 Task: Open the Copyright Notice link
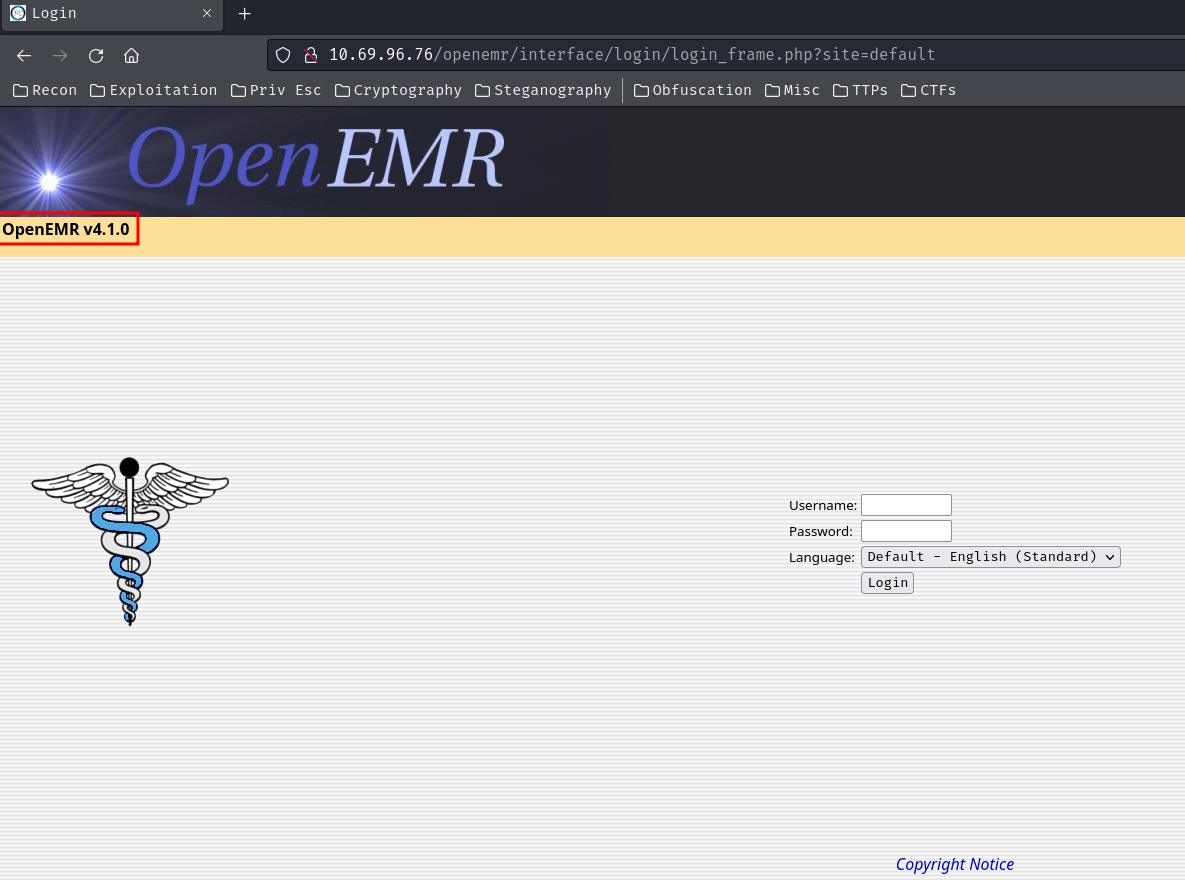pyautogui.click(x=954, y=864)
